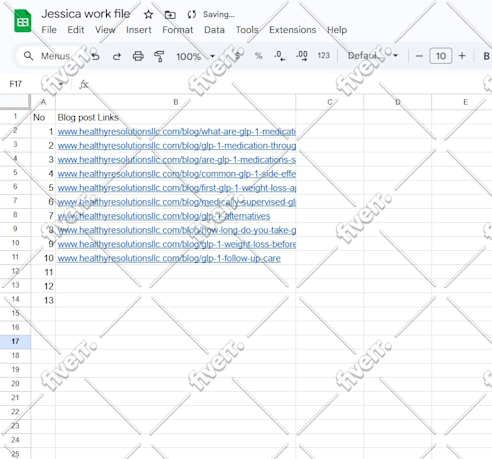Open the glp-1-alternatives link
The width and height of the screenshot is (492, 459).
coord(164,216)
